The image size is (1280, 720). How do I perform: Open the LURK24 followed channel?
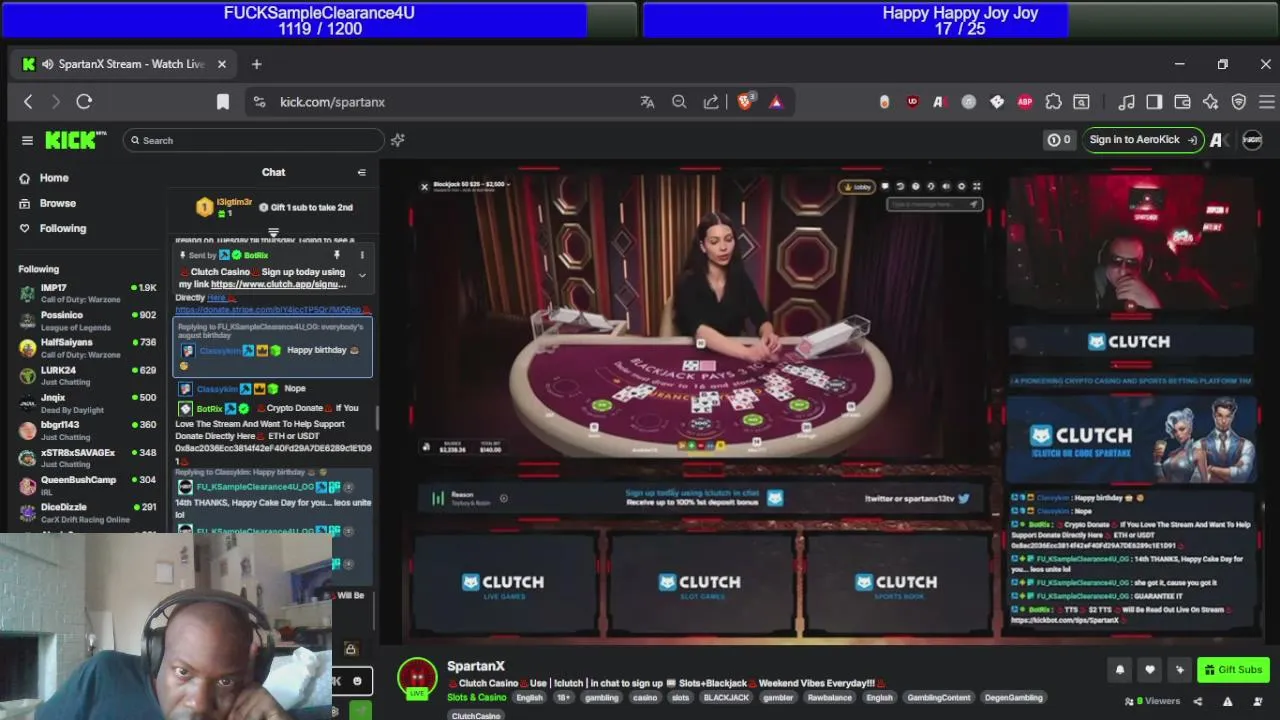tap(88, 375)
